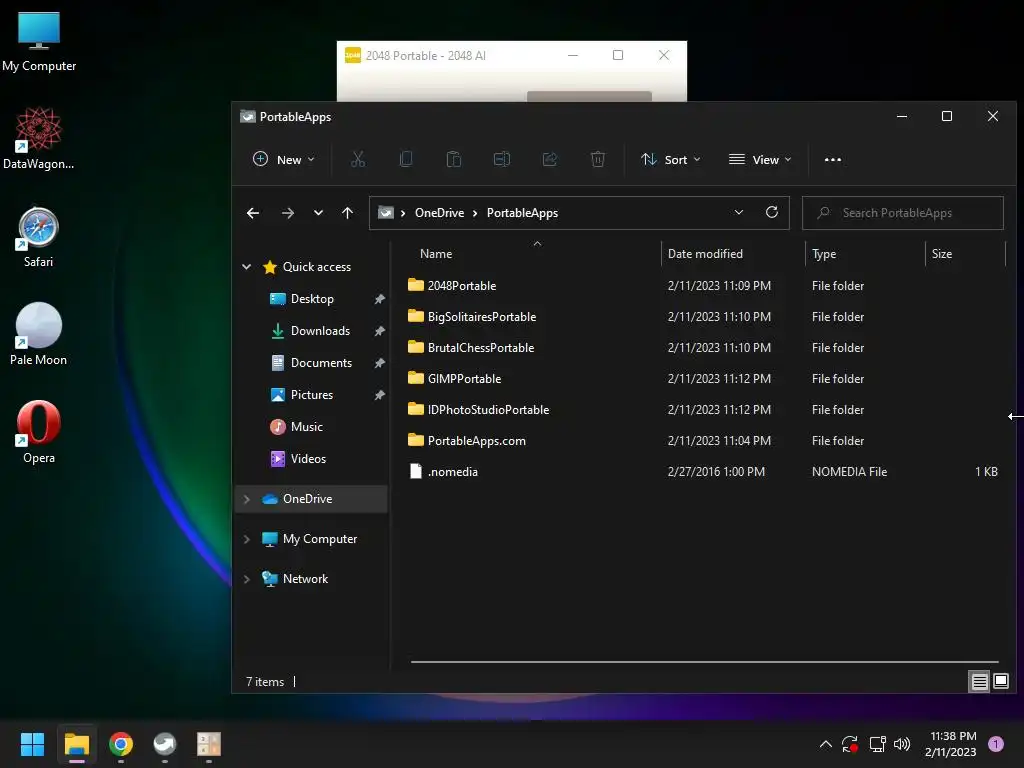The image size is (1024, 768).
Task: Launch Safari from the desktop
Action: [x=39, y=237]
